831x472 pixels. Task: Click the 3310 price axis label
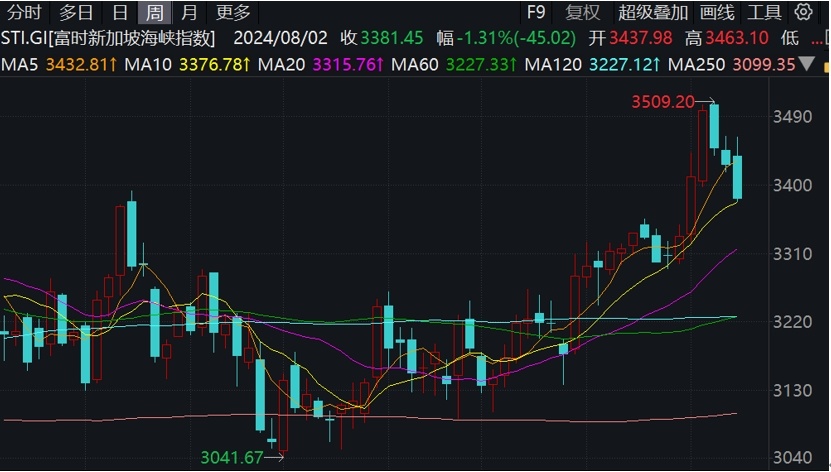point(792,254)
